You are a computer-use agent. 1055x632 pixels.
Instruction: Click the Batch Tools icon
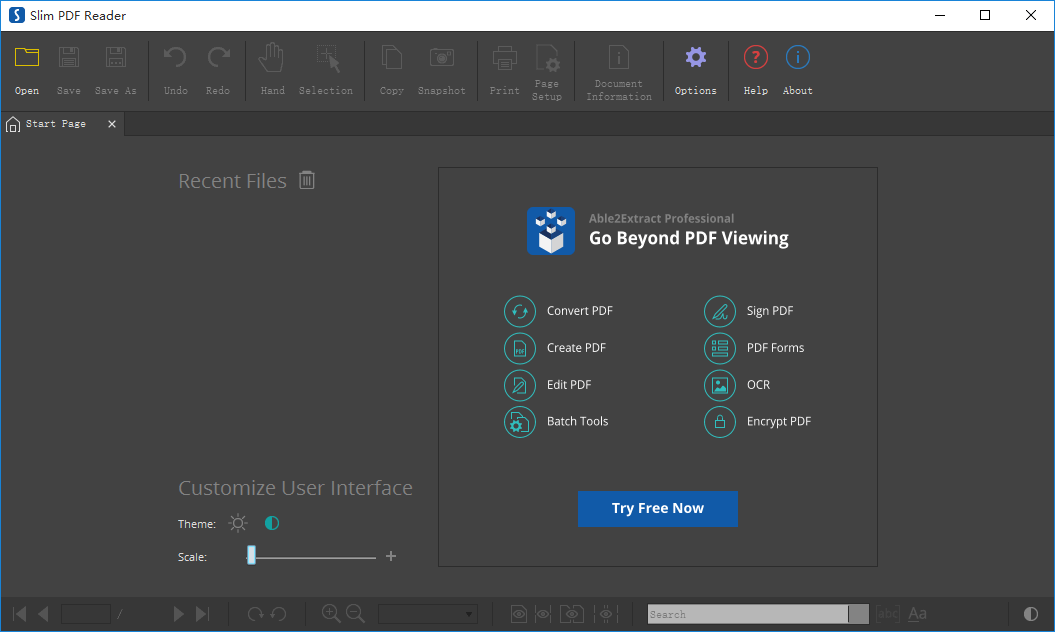click(519, 422)
